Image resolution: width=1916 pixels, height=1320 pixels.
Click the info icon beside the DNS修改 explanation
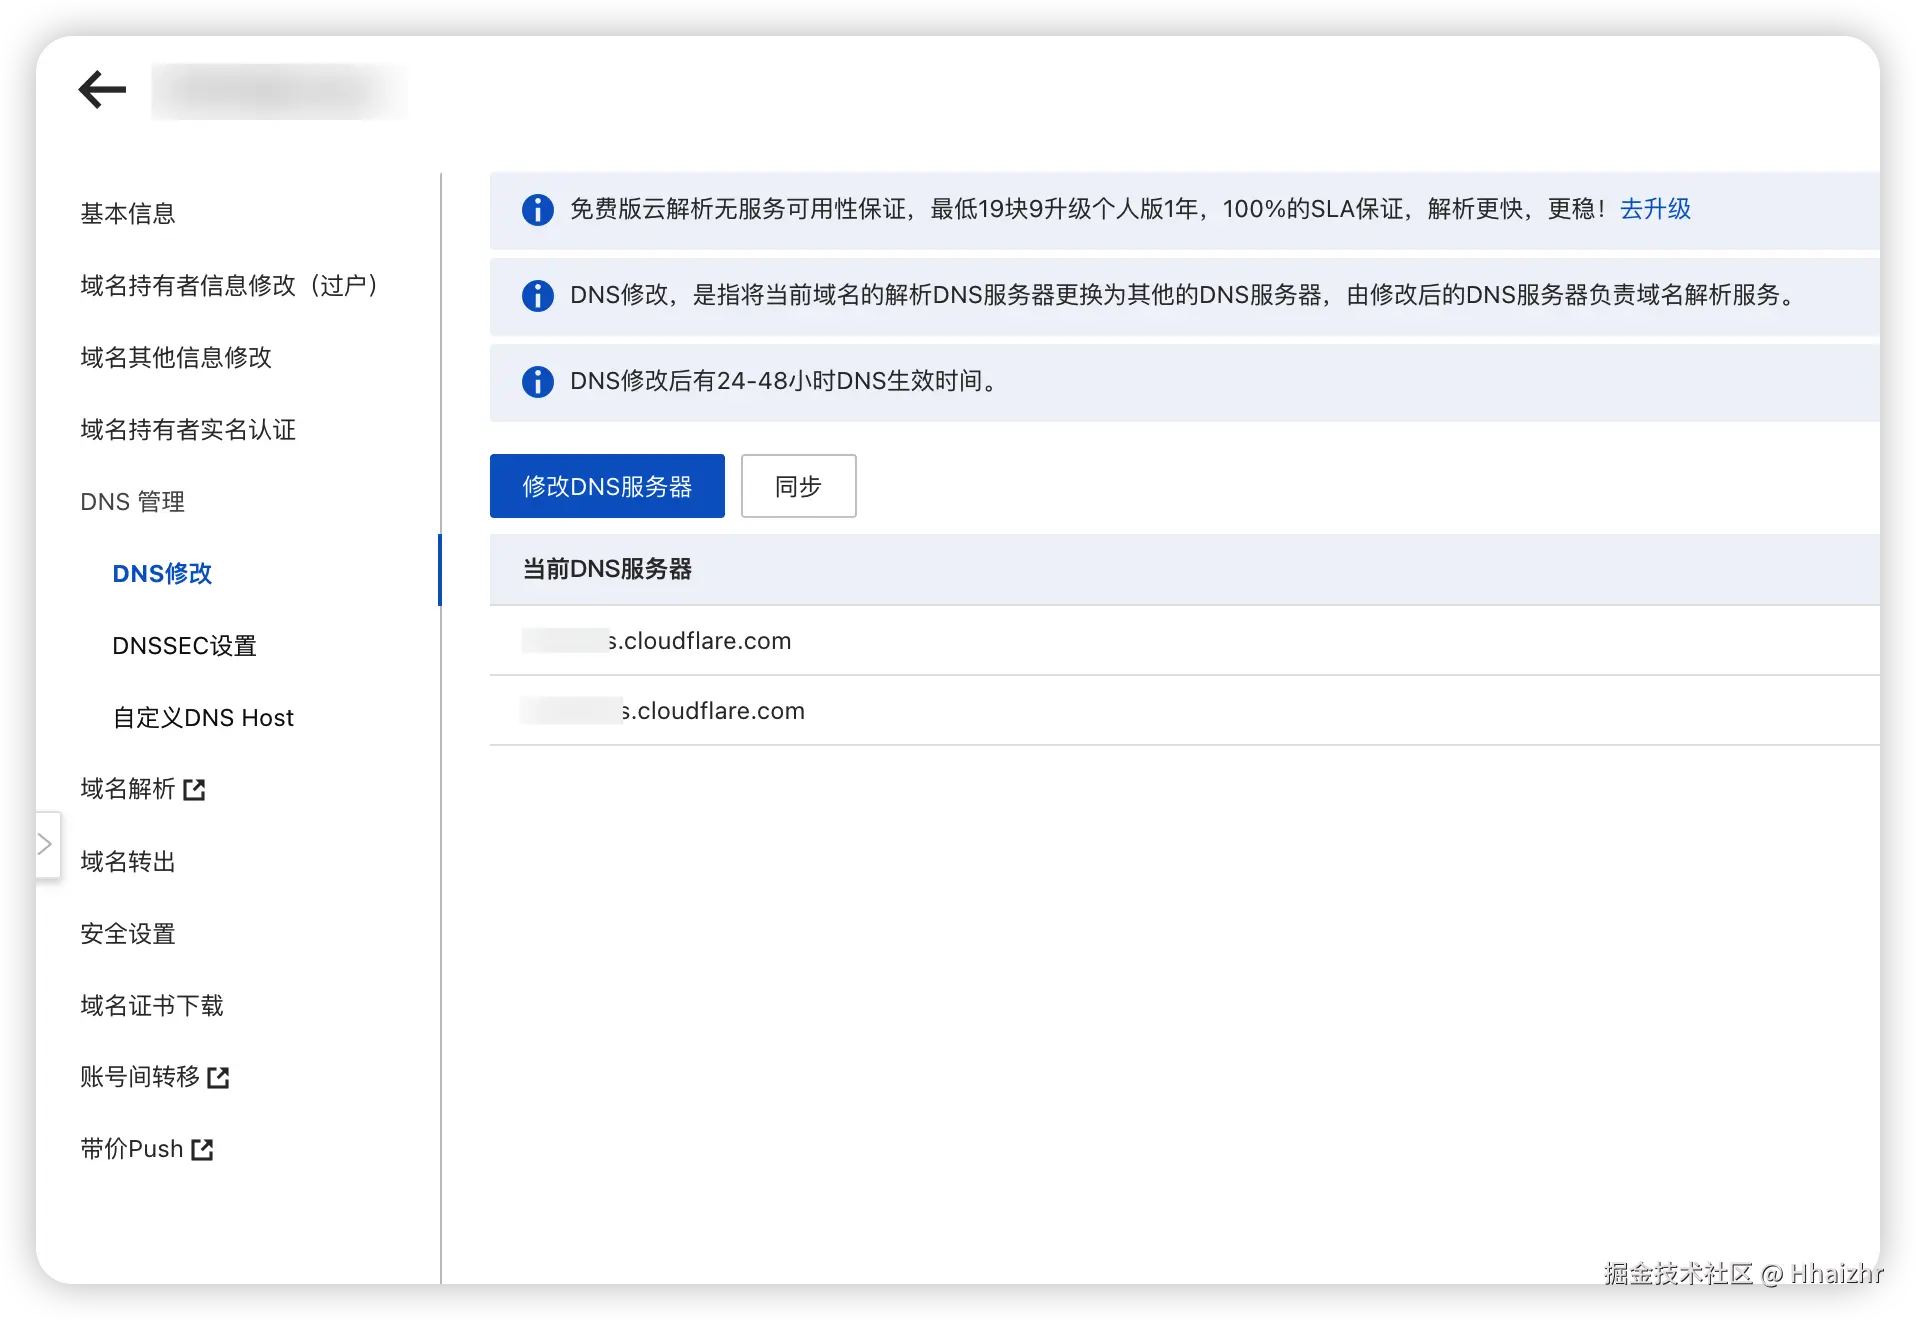tap(537, 296)
